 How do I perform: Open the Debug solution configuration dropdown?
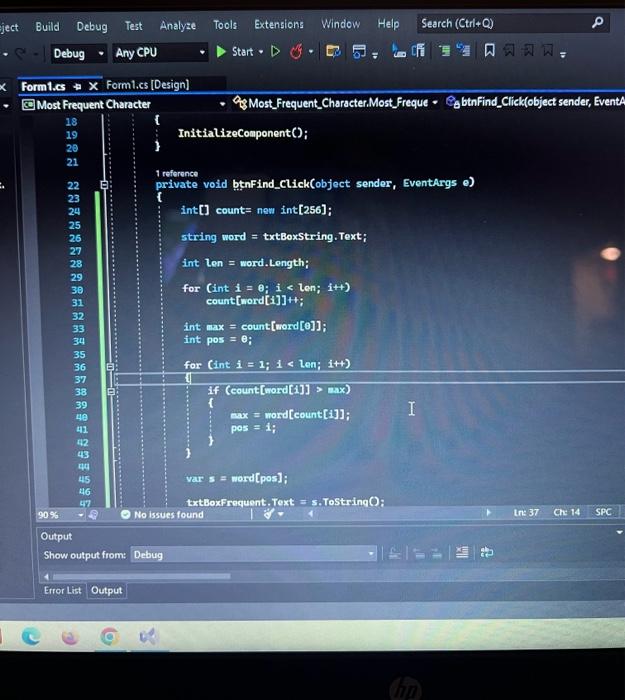(79, 54)
